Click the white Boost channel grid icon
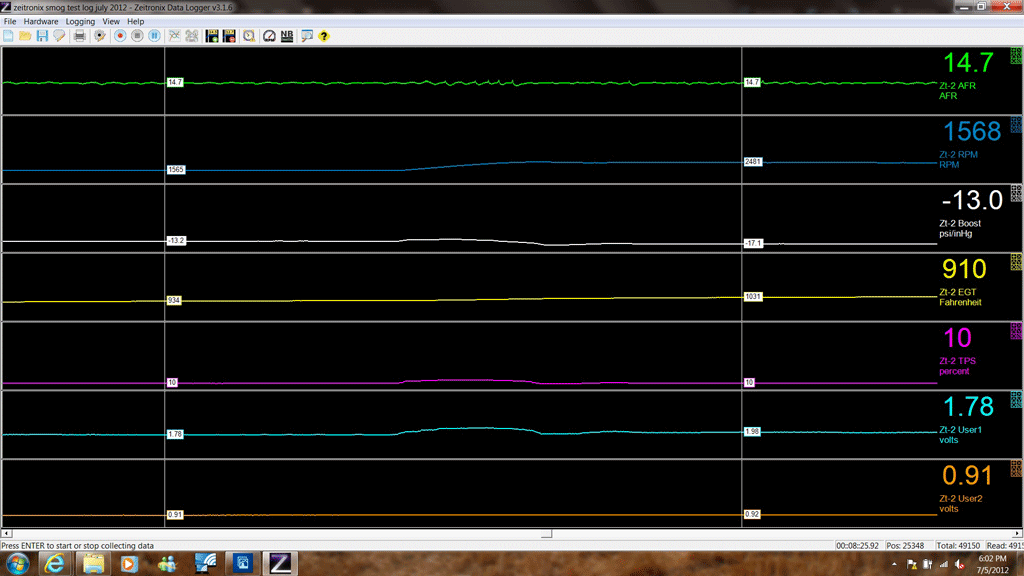The height and width of the screenshot is (576, 1024). tap(1016, 193)
